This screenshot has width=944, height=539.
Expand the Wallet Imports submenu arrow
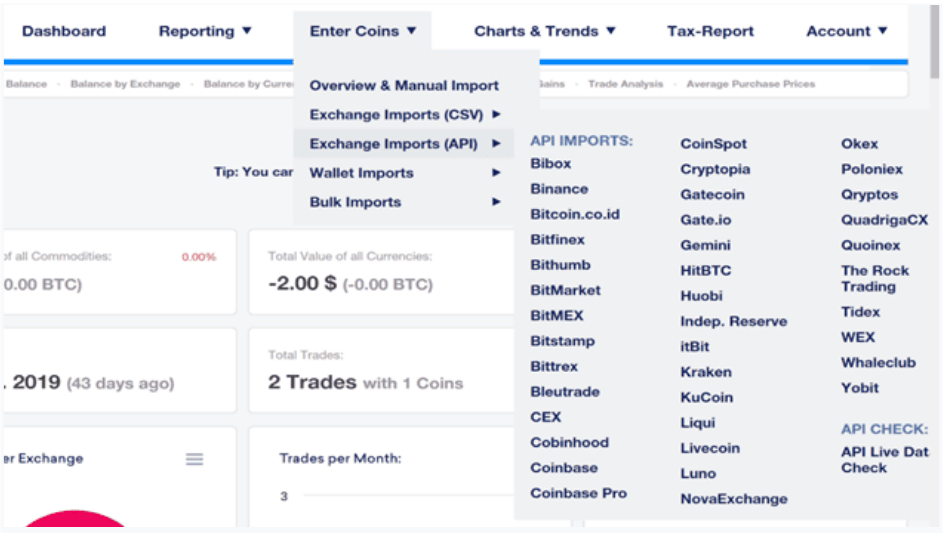496,172
